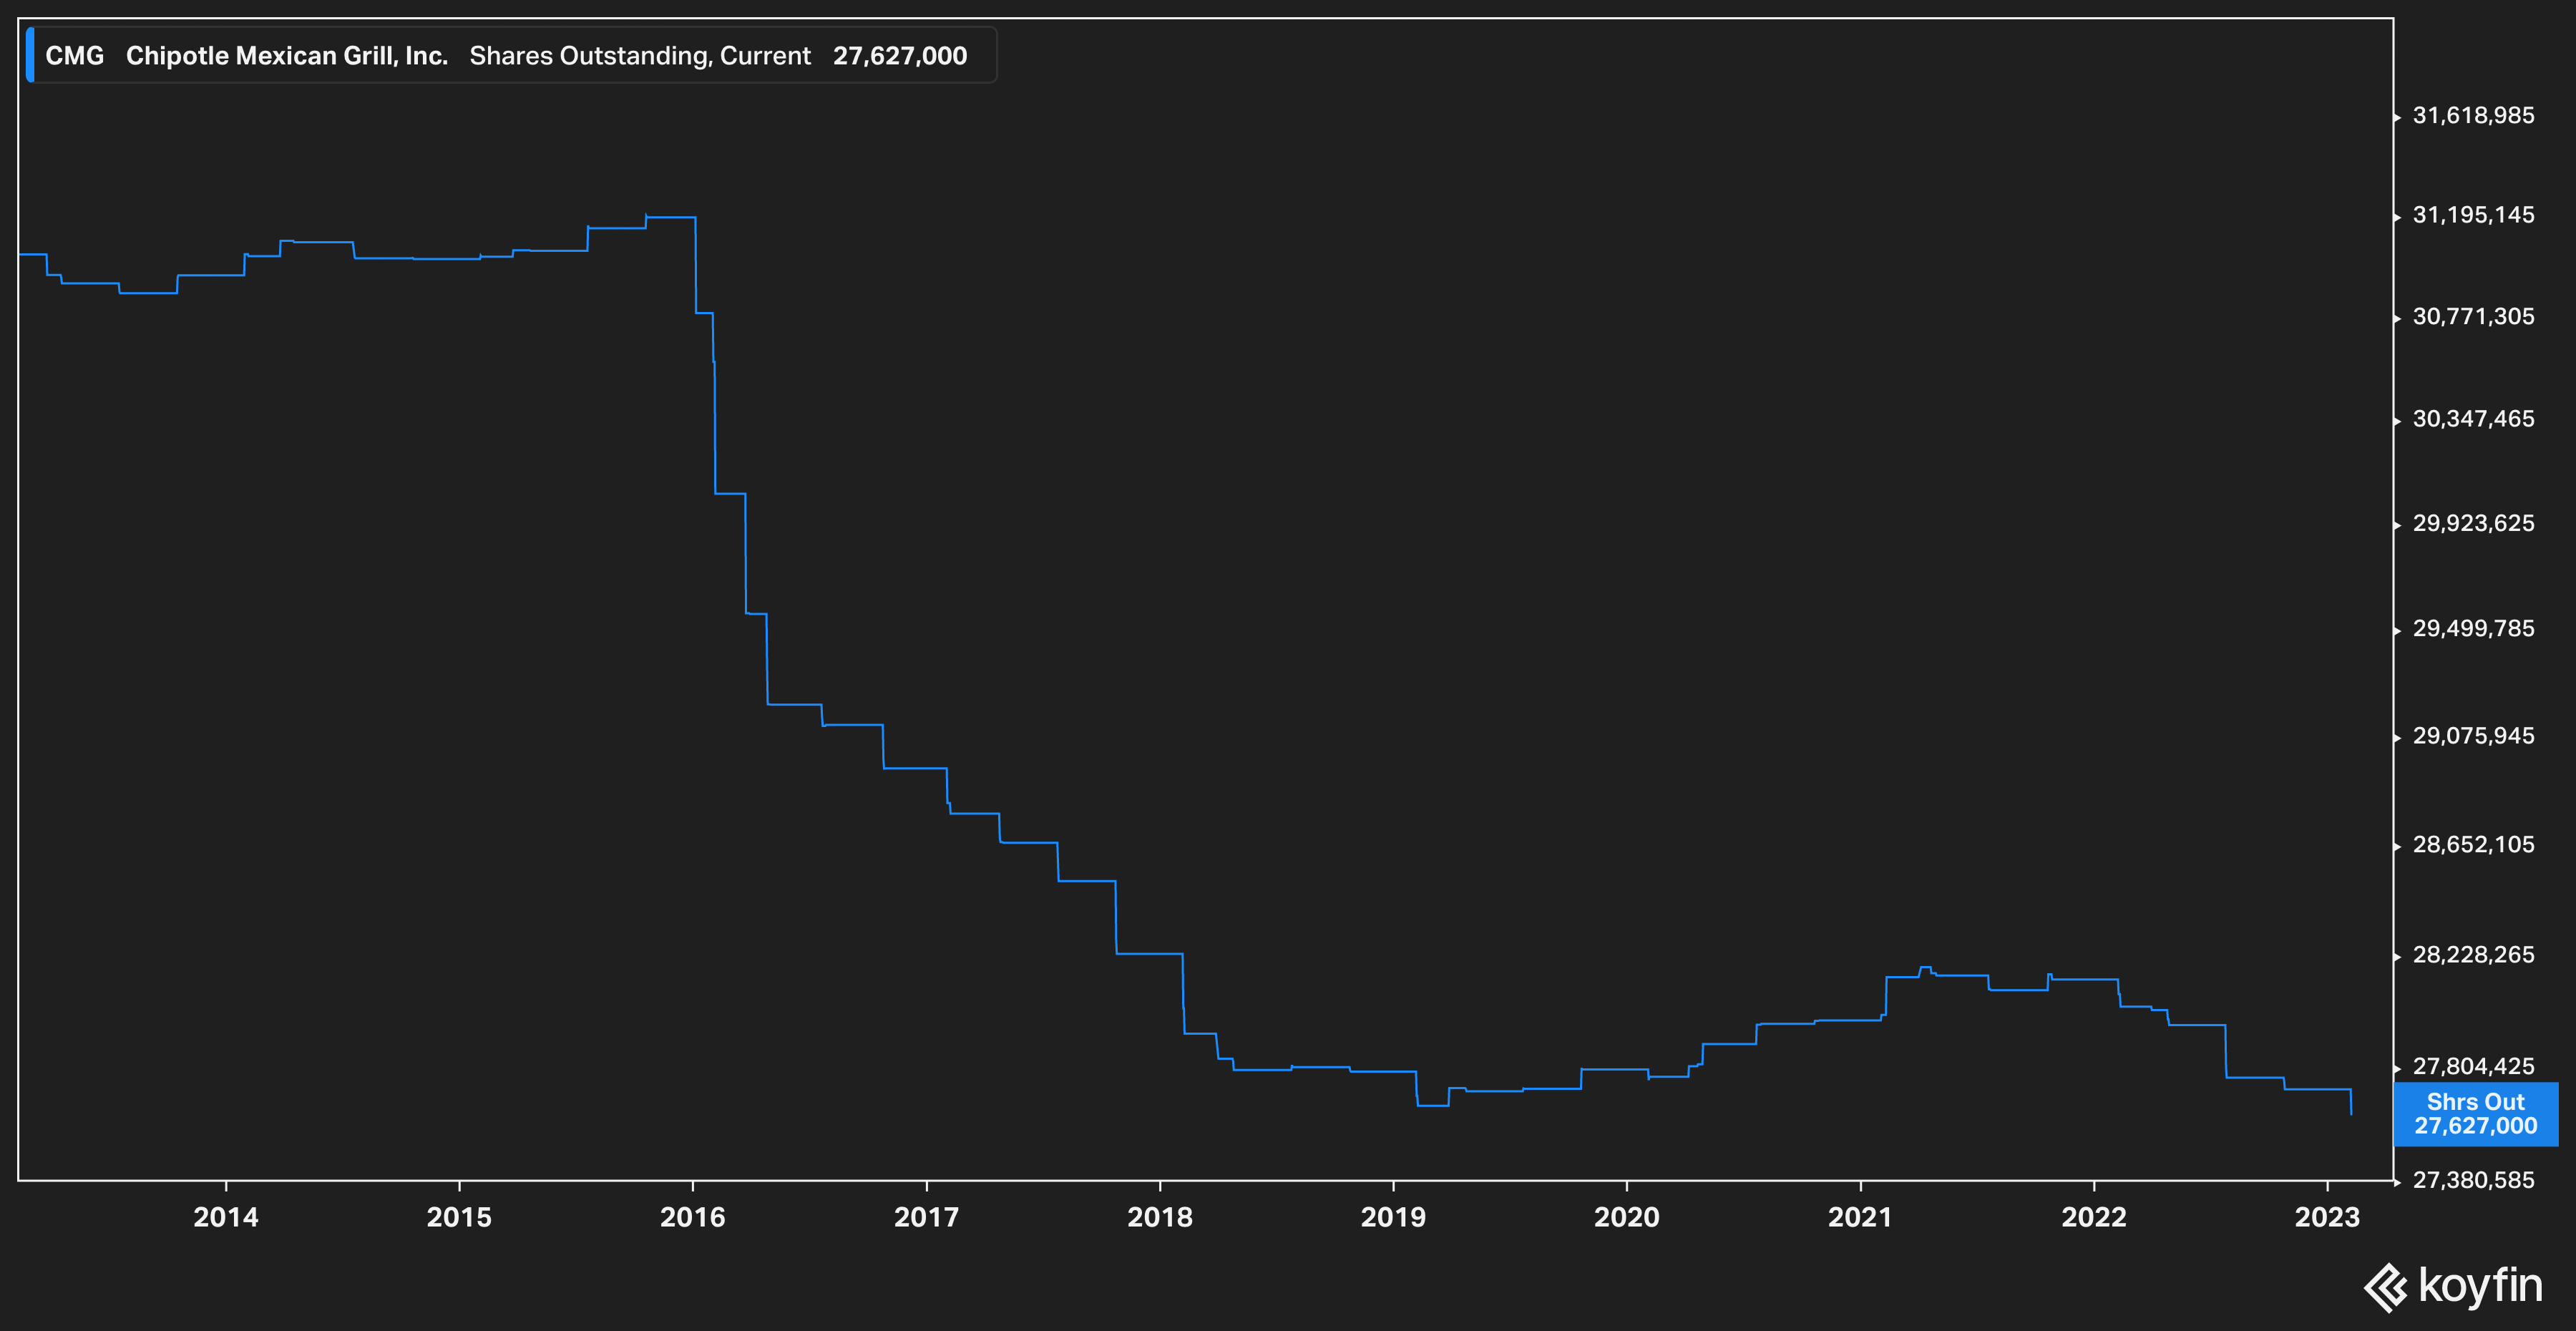Viewport: 2576px width, 1331px height.
Task: Click the 2020 x-axis label
Action: coord(1626,1217)
